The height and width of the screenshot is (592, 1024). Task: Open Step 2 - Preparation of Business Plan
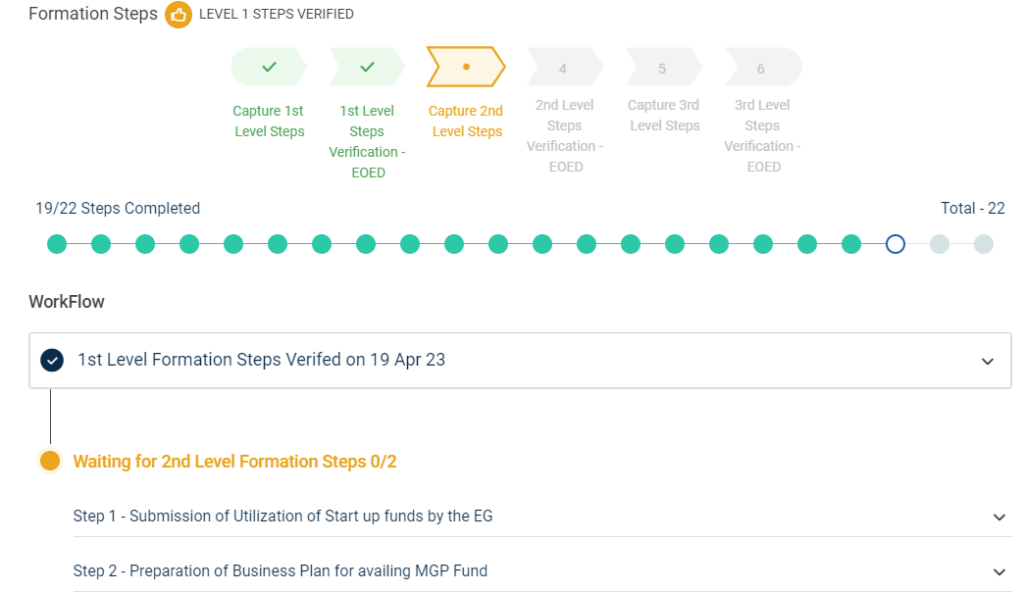pos(280,571)
